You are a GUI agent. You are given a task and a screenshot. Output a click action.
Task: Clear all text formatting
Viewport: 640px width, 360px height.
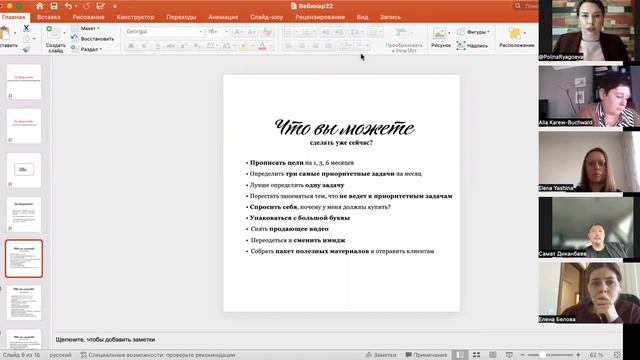click(x=267, y=32)
